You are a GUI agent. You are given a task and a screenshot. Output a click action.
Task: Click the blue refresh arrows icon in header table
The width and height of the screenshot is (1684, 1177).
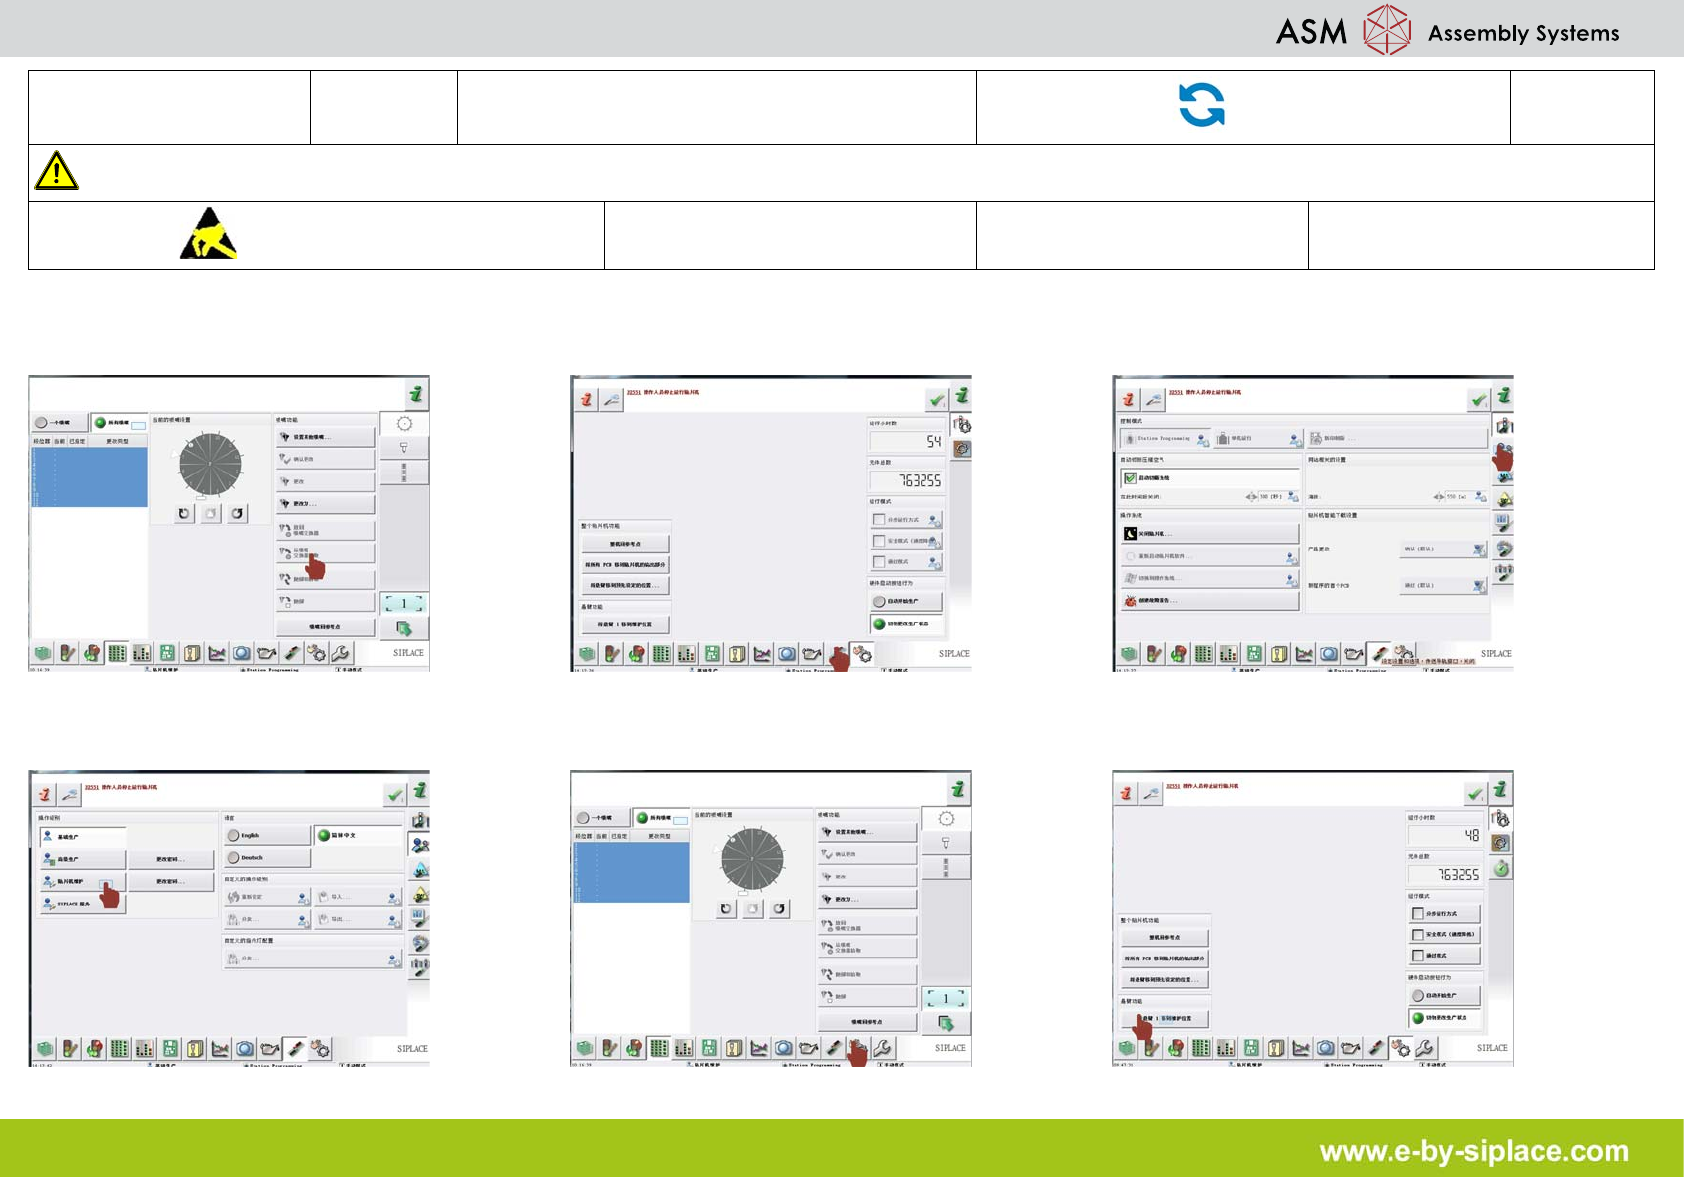(x=1201, y=105)
